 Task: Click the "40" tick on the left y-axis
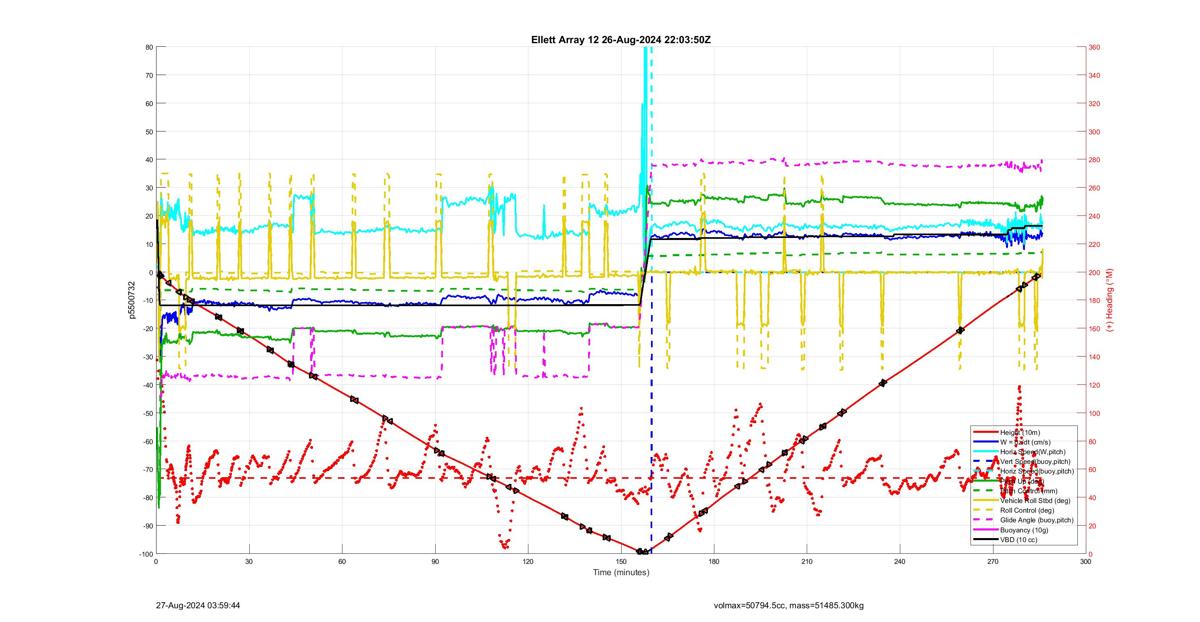coord(148,160)
